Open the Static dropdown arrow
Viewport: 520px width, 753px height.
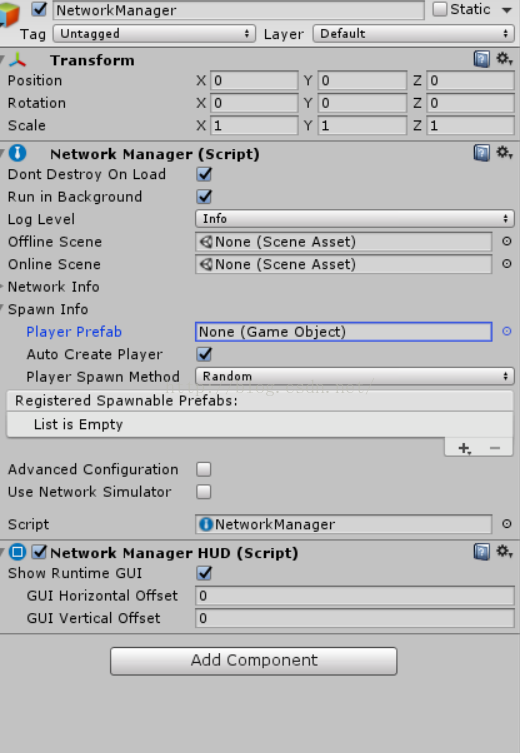click(x=507, y=10)
